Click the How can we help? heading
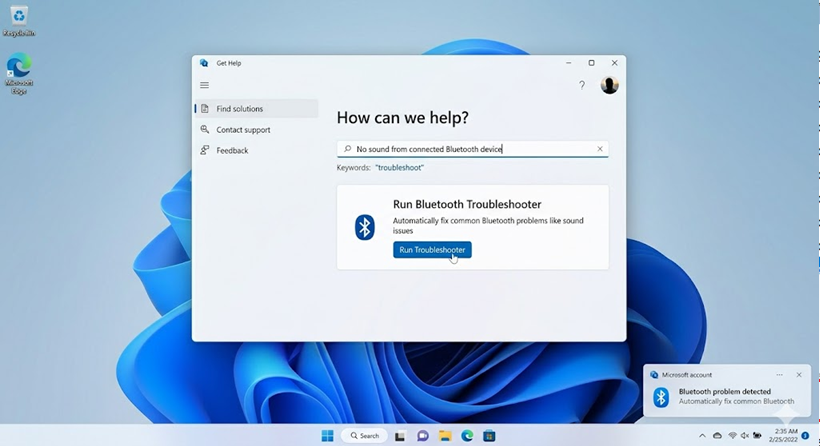The width and height of the screenshot is (820, 446). coord(403,118)
